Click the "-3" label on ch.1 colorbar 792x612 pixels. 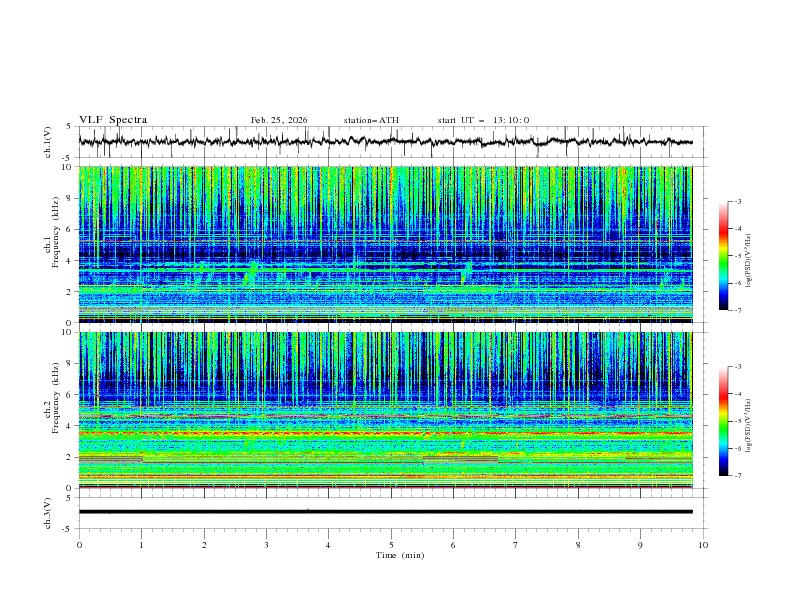point(737,201)
